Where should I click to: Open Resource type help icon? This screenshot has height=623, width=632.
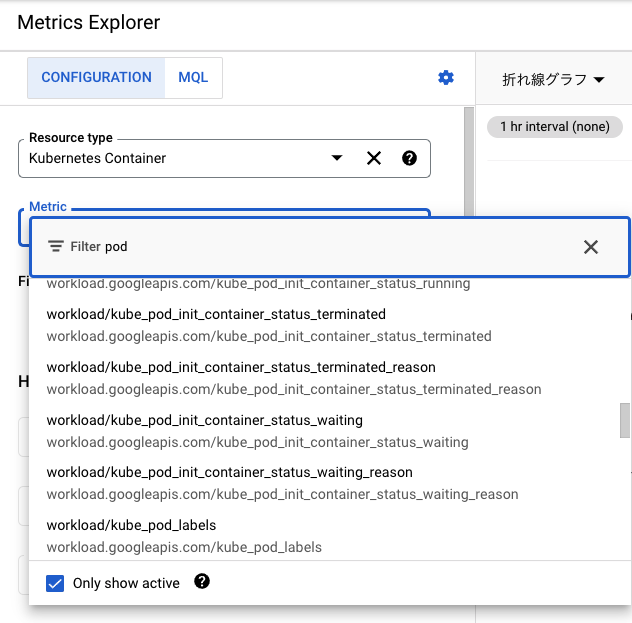click(409, 158)
